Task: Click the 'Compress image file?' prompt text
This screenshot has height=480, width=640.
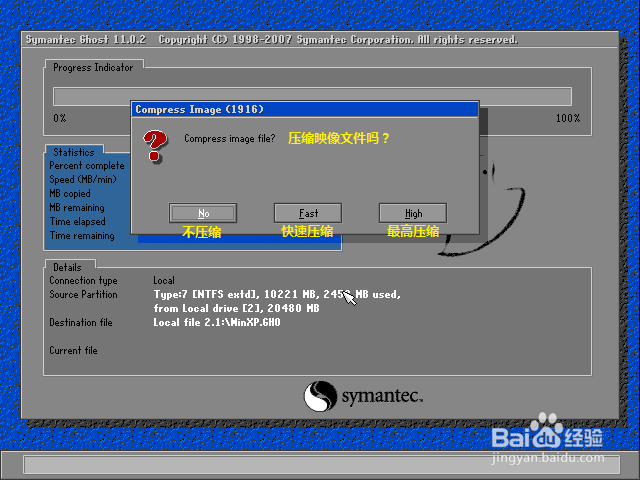Action: click(x=230, y=139)
